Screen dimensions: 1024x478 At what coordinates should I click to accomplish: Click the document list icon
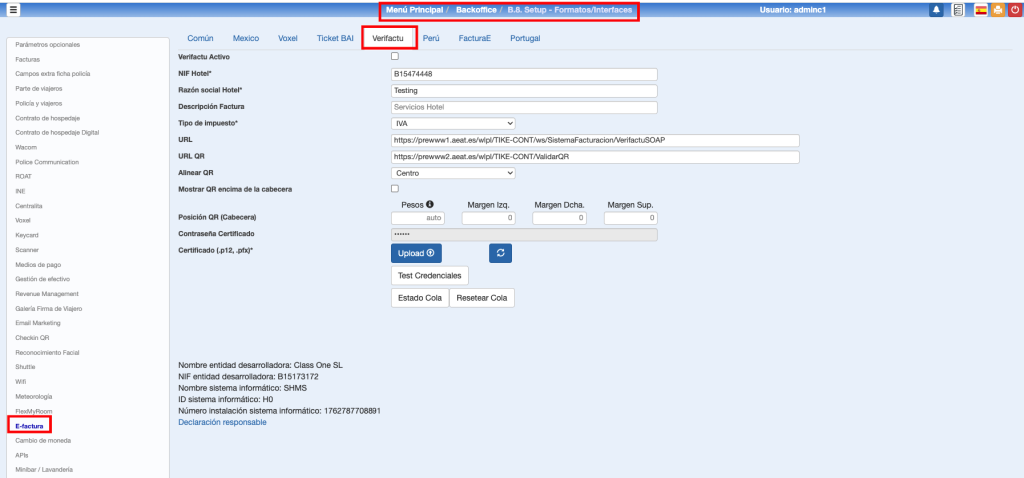tap(958, 10)
